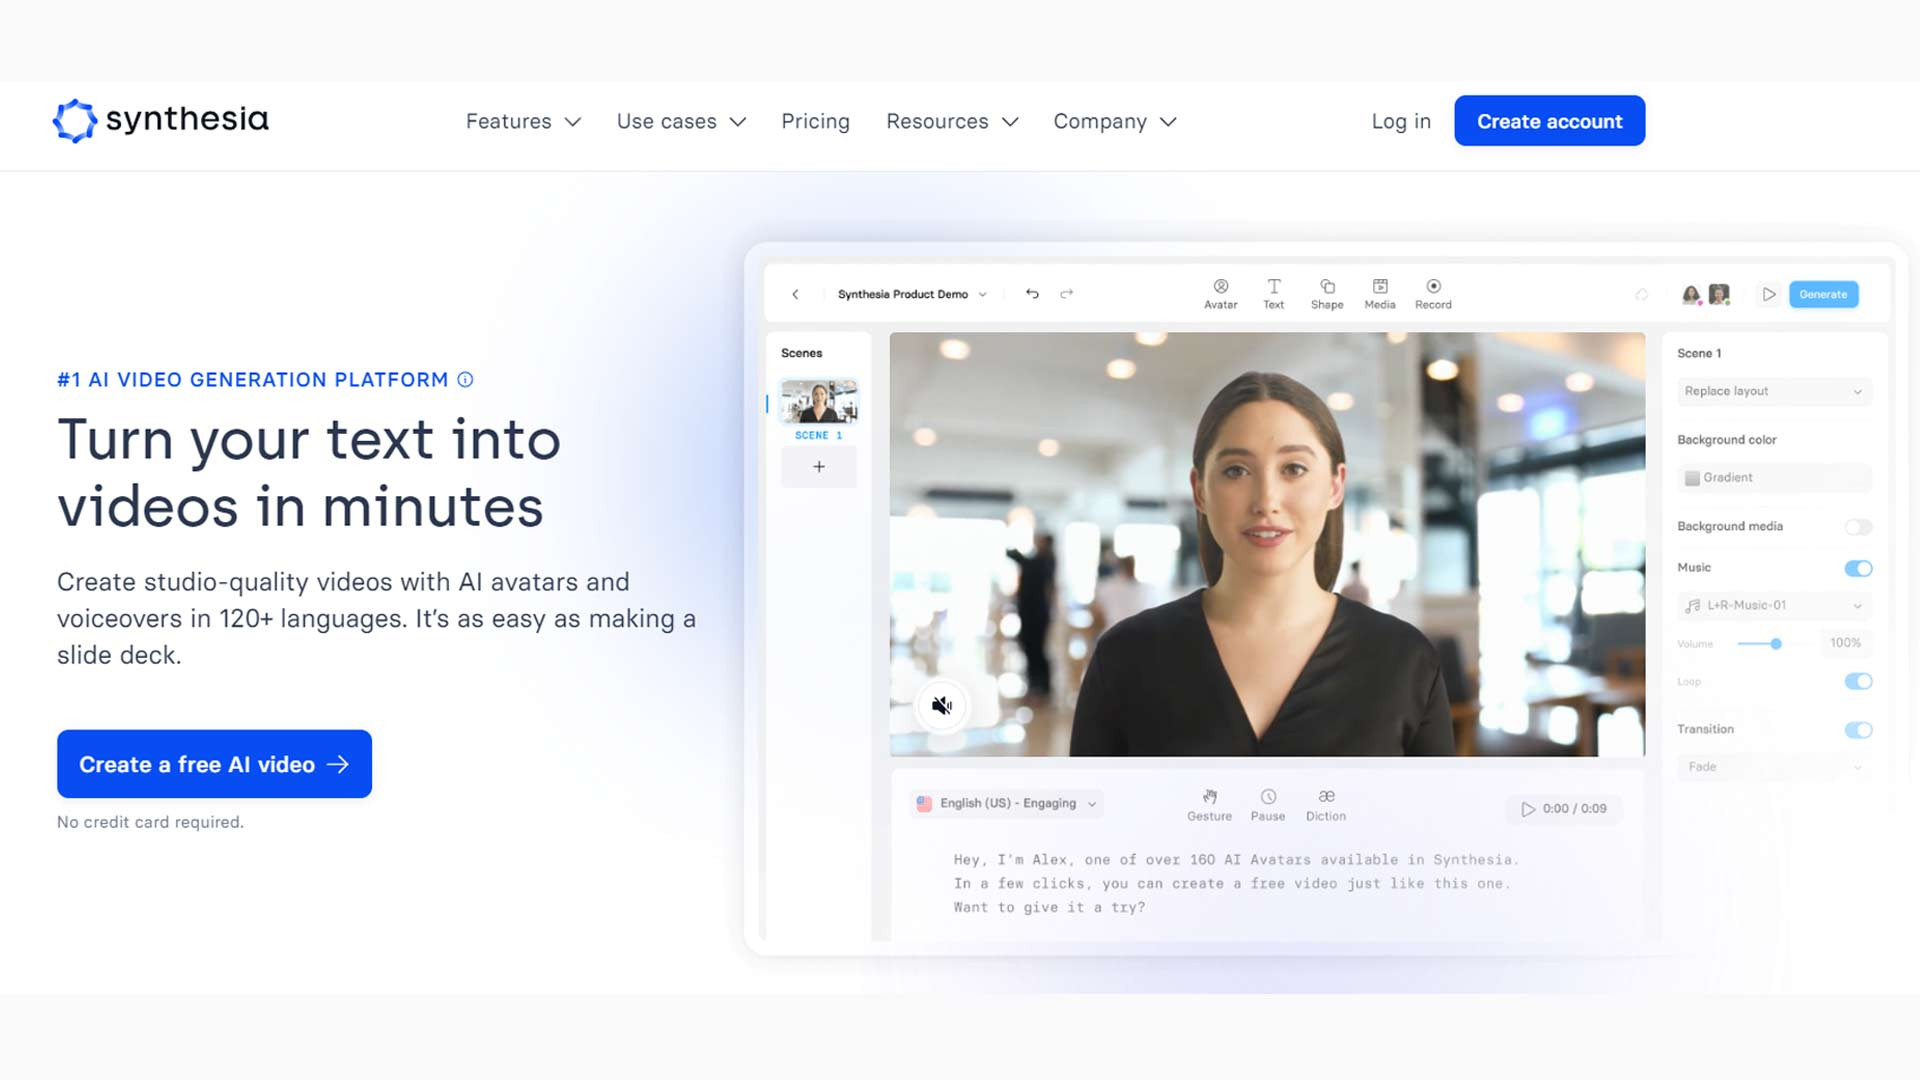Screen dimensions: 1920x1080
Task: Enable the Background media toggle
Action: [1858, 527]
